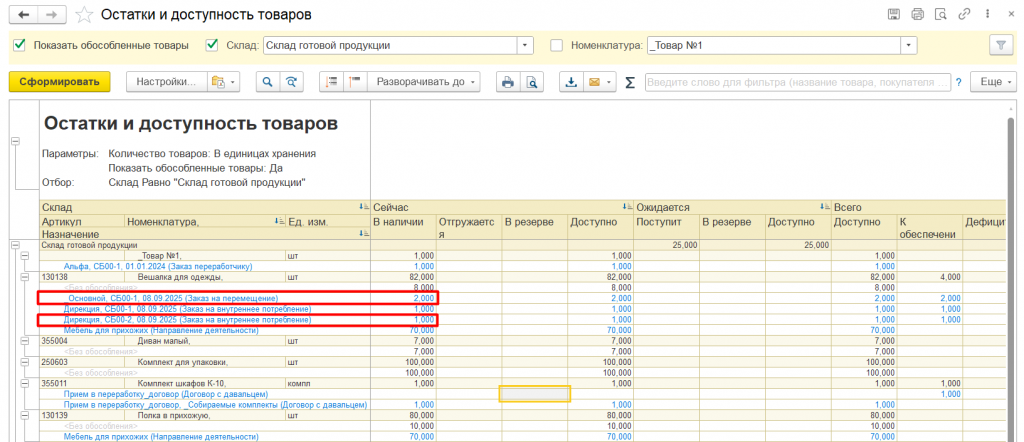1024x442 pixels.
Task: Open 'Дирекция, СБ00-2' internal consumption order link
Action: tap(187, 320)
